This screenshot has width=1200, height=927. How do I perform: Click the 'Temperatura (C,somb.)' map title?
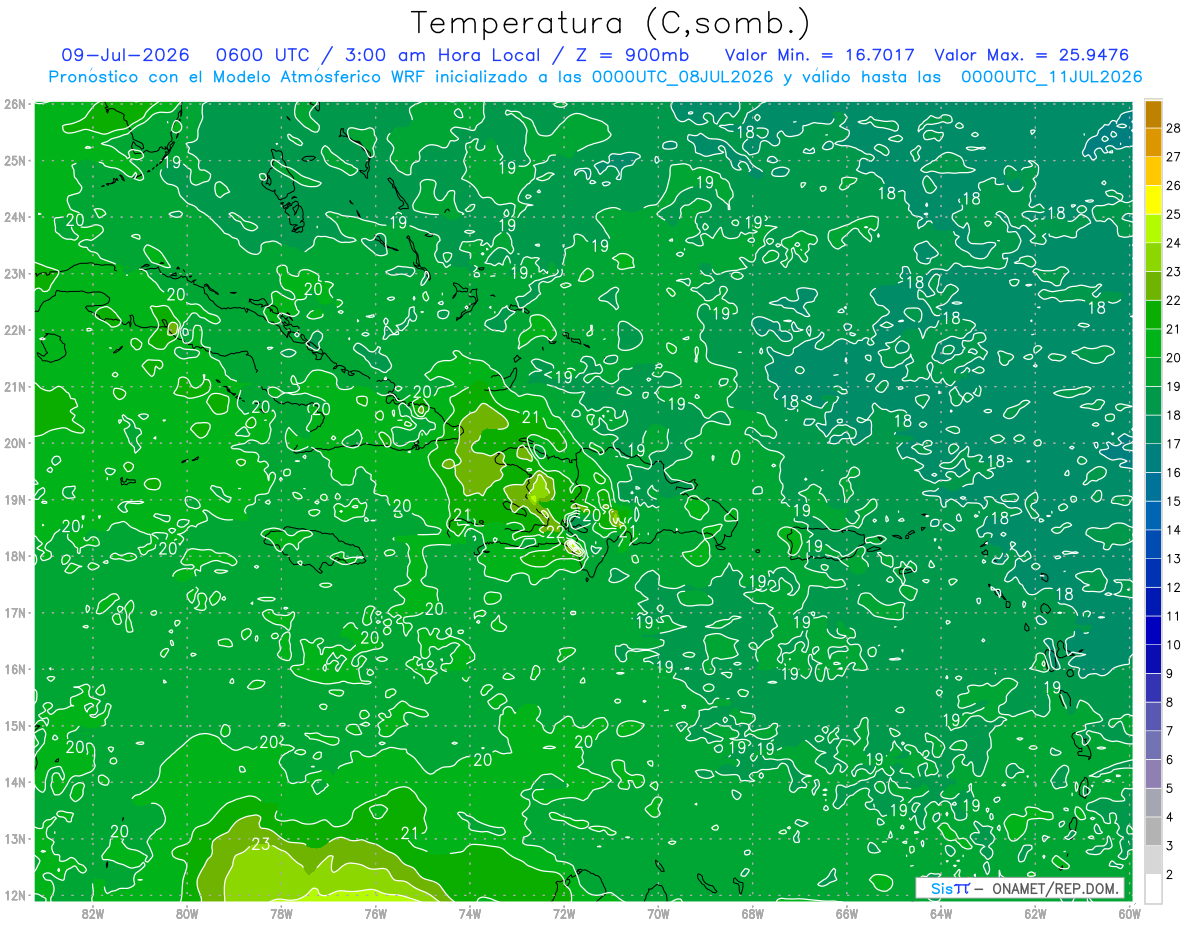(611, 23)
